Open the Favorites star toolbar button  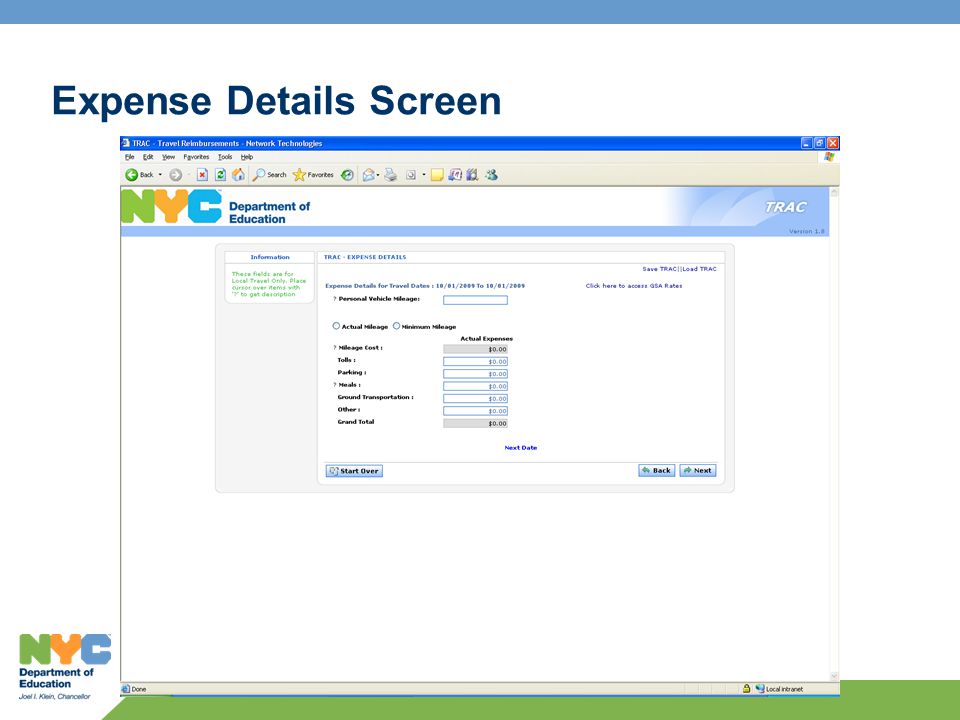click(313, 175)
